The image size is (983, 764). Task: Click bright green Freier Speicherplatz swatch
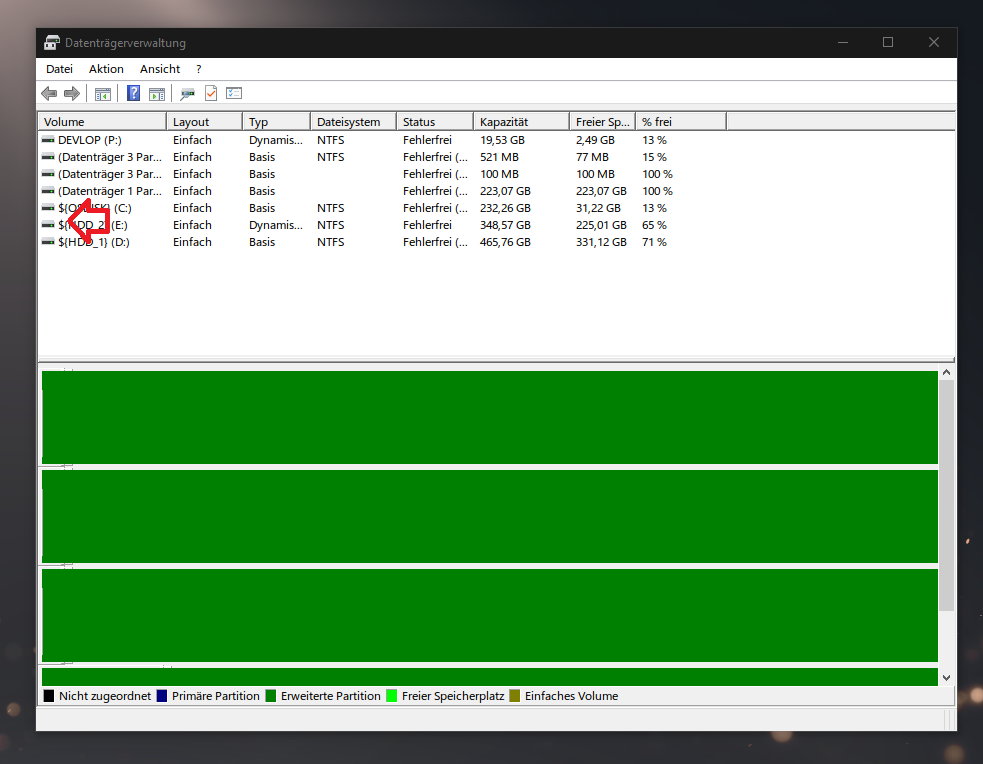(392, 696)
